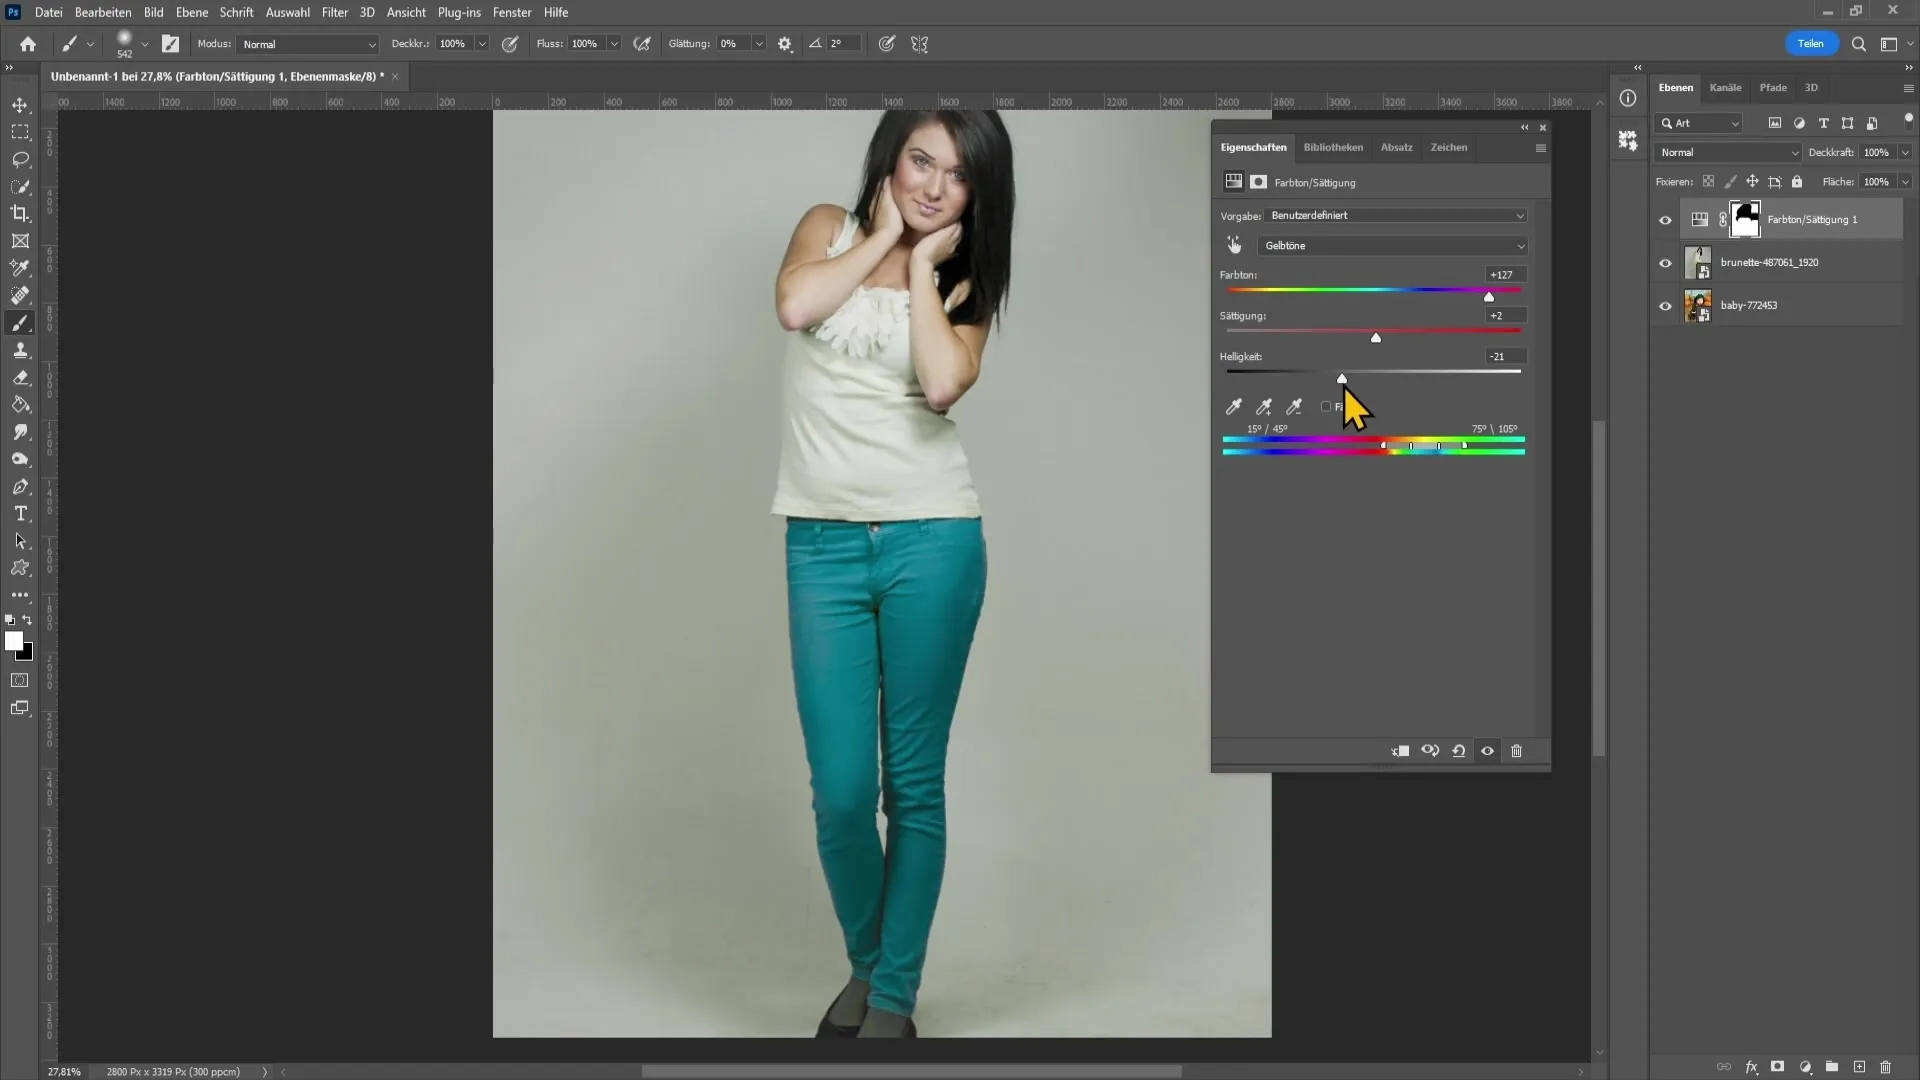
Task: Click the targeted adjustment hand icon
Action: [1234, 245]
